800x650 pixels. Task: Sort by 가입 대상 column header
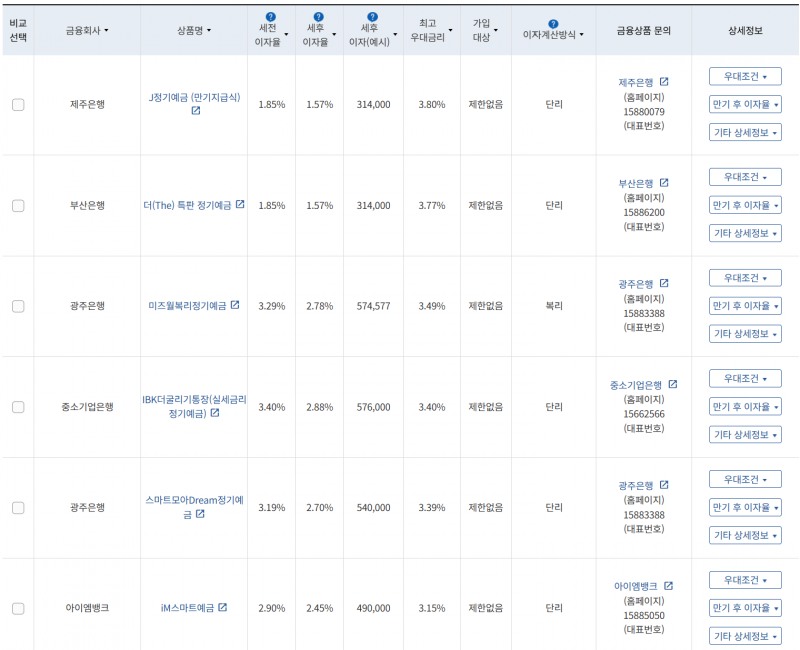point(485,30)
